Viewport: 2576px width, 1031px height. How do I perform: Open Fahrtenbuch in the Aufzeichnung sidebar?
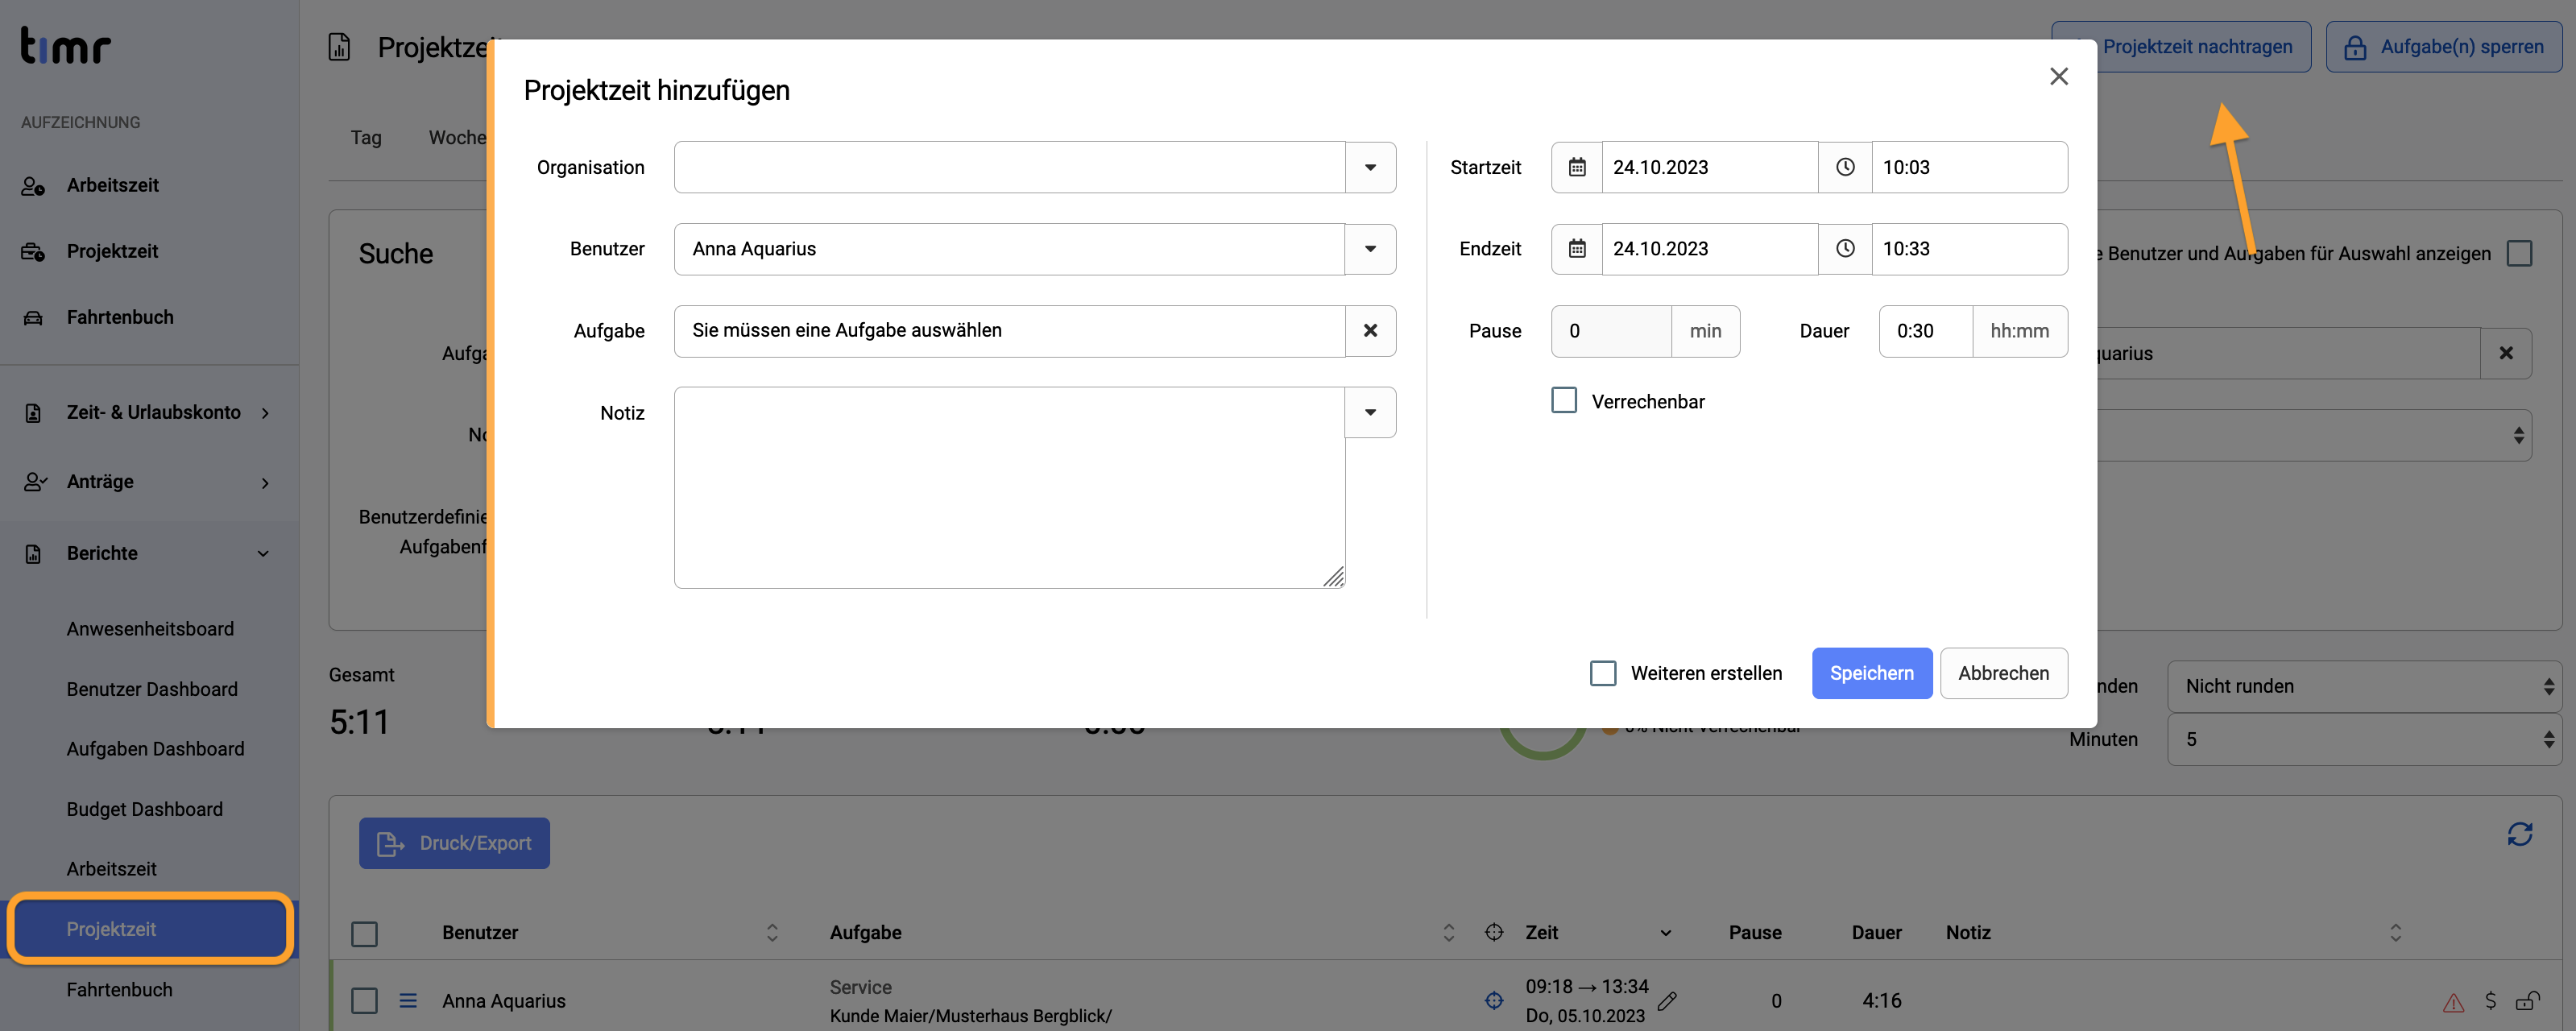(x=120, y=317)
